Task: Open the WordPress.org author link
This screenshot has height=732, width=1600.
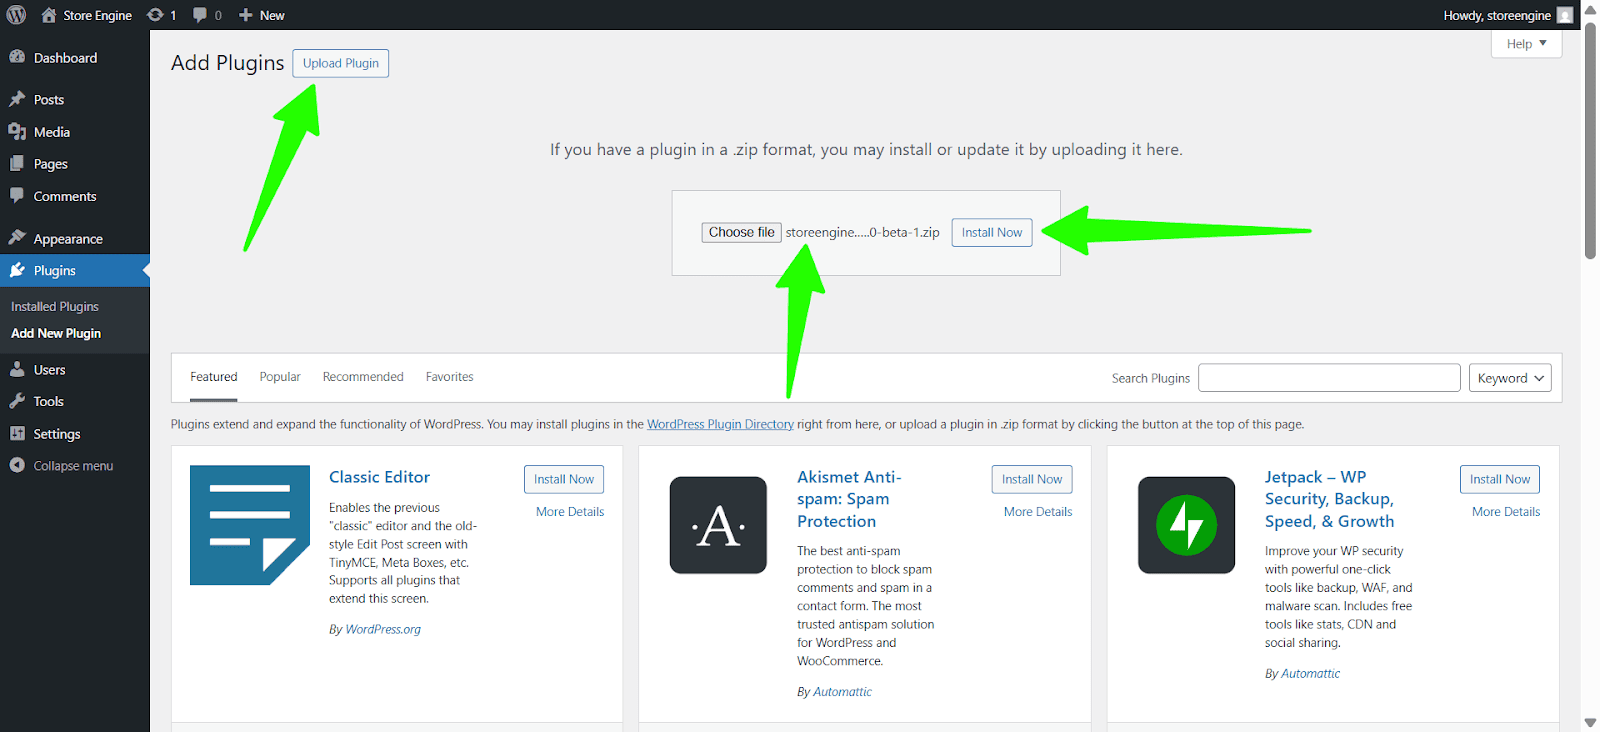Action: pyautogui.click(x=383, y=629)
